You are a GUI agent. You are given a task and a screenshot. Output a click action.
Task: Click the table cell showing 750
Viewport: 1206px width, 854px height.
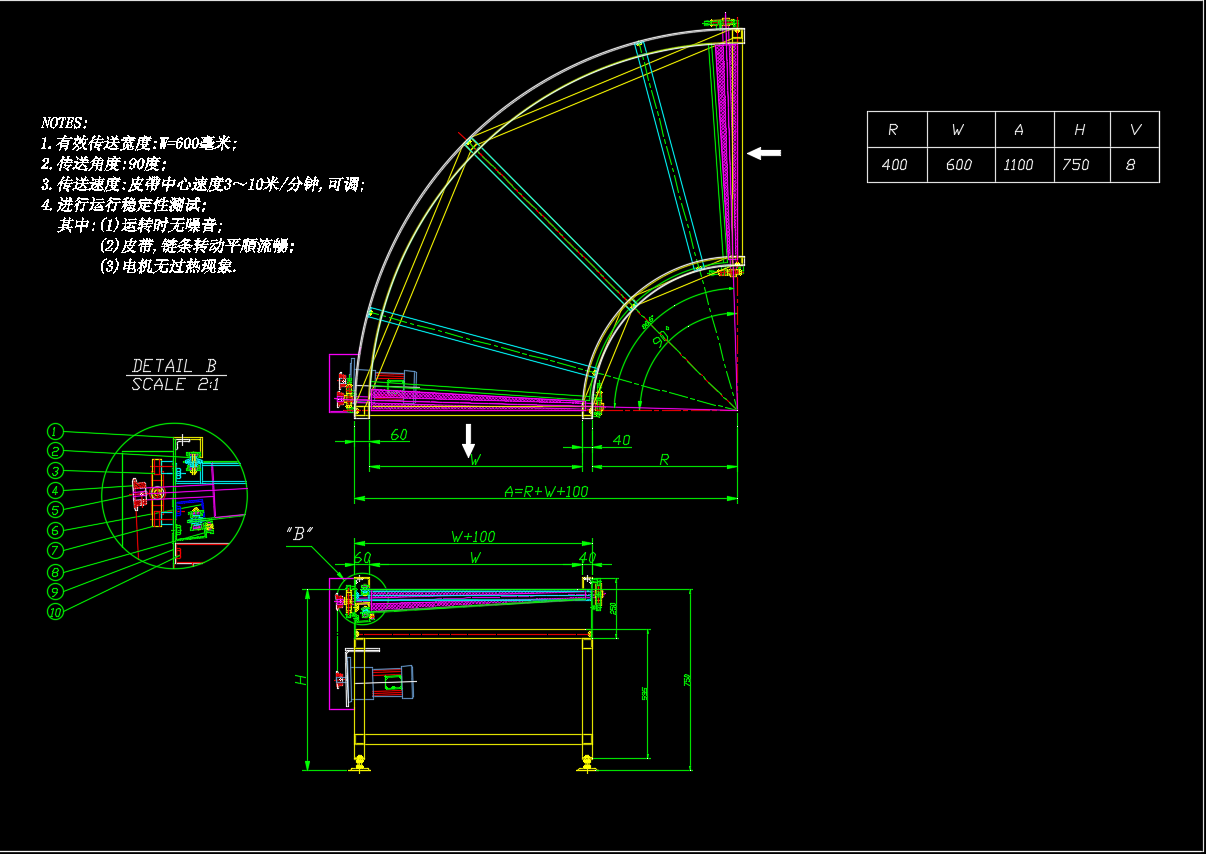pos(1076,165)
